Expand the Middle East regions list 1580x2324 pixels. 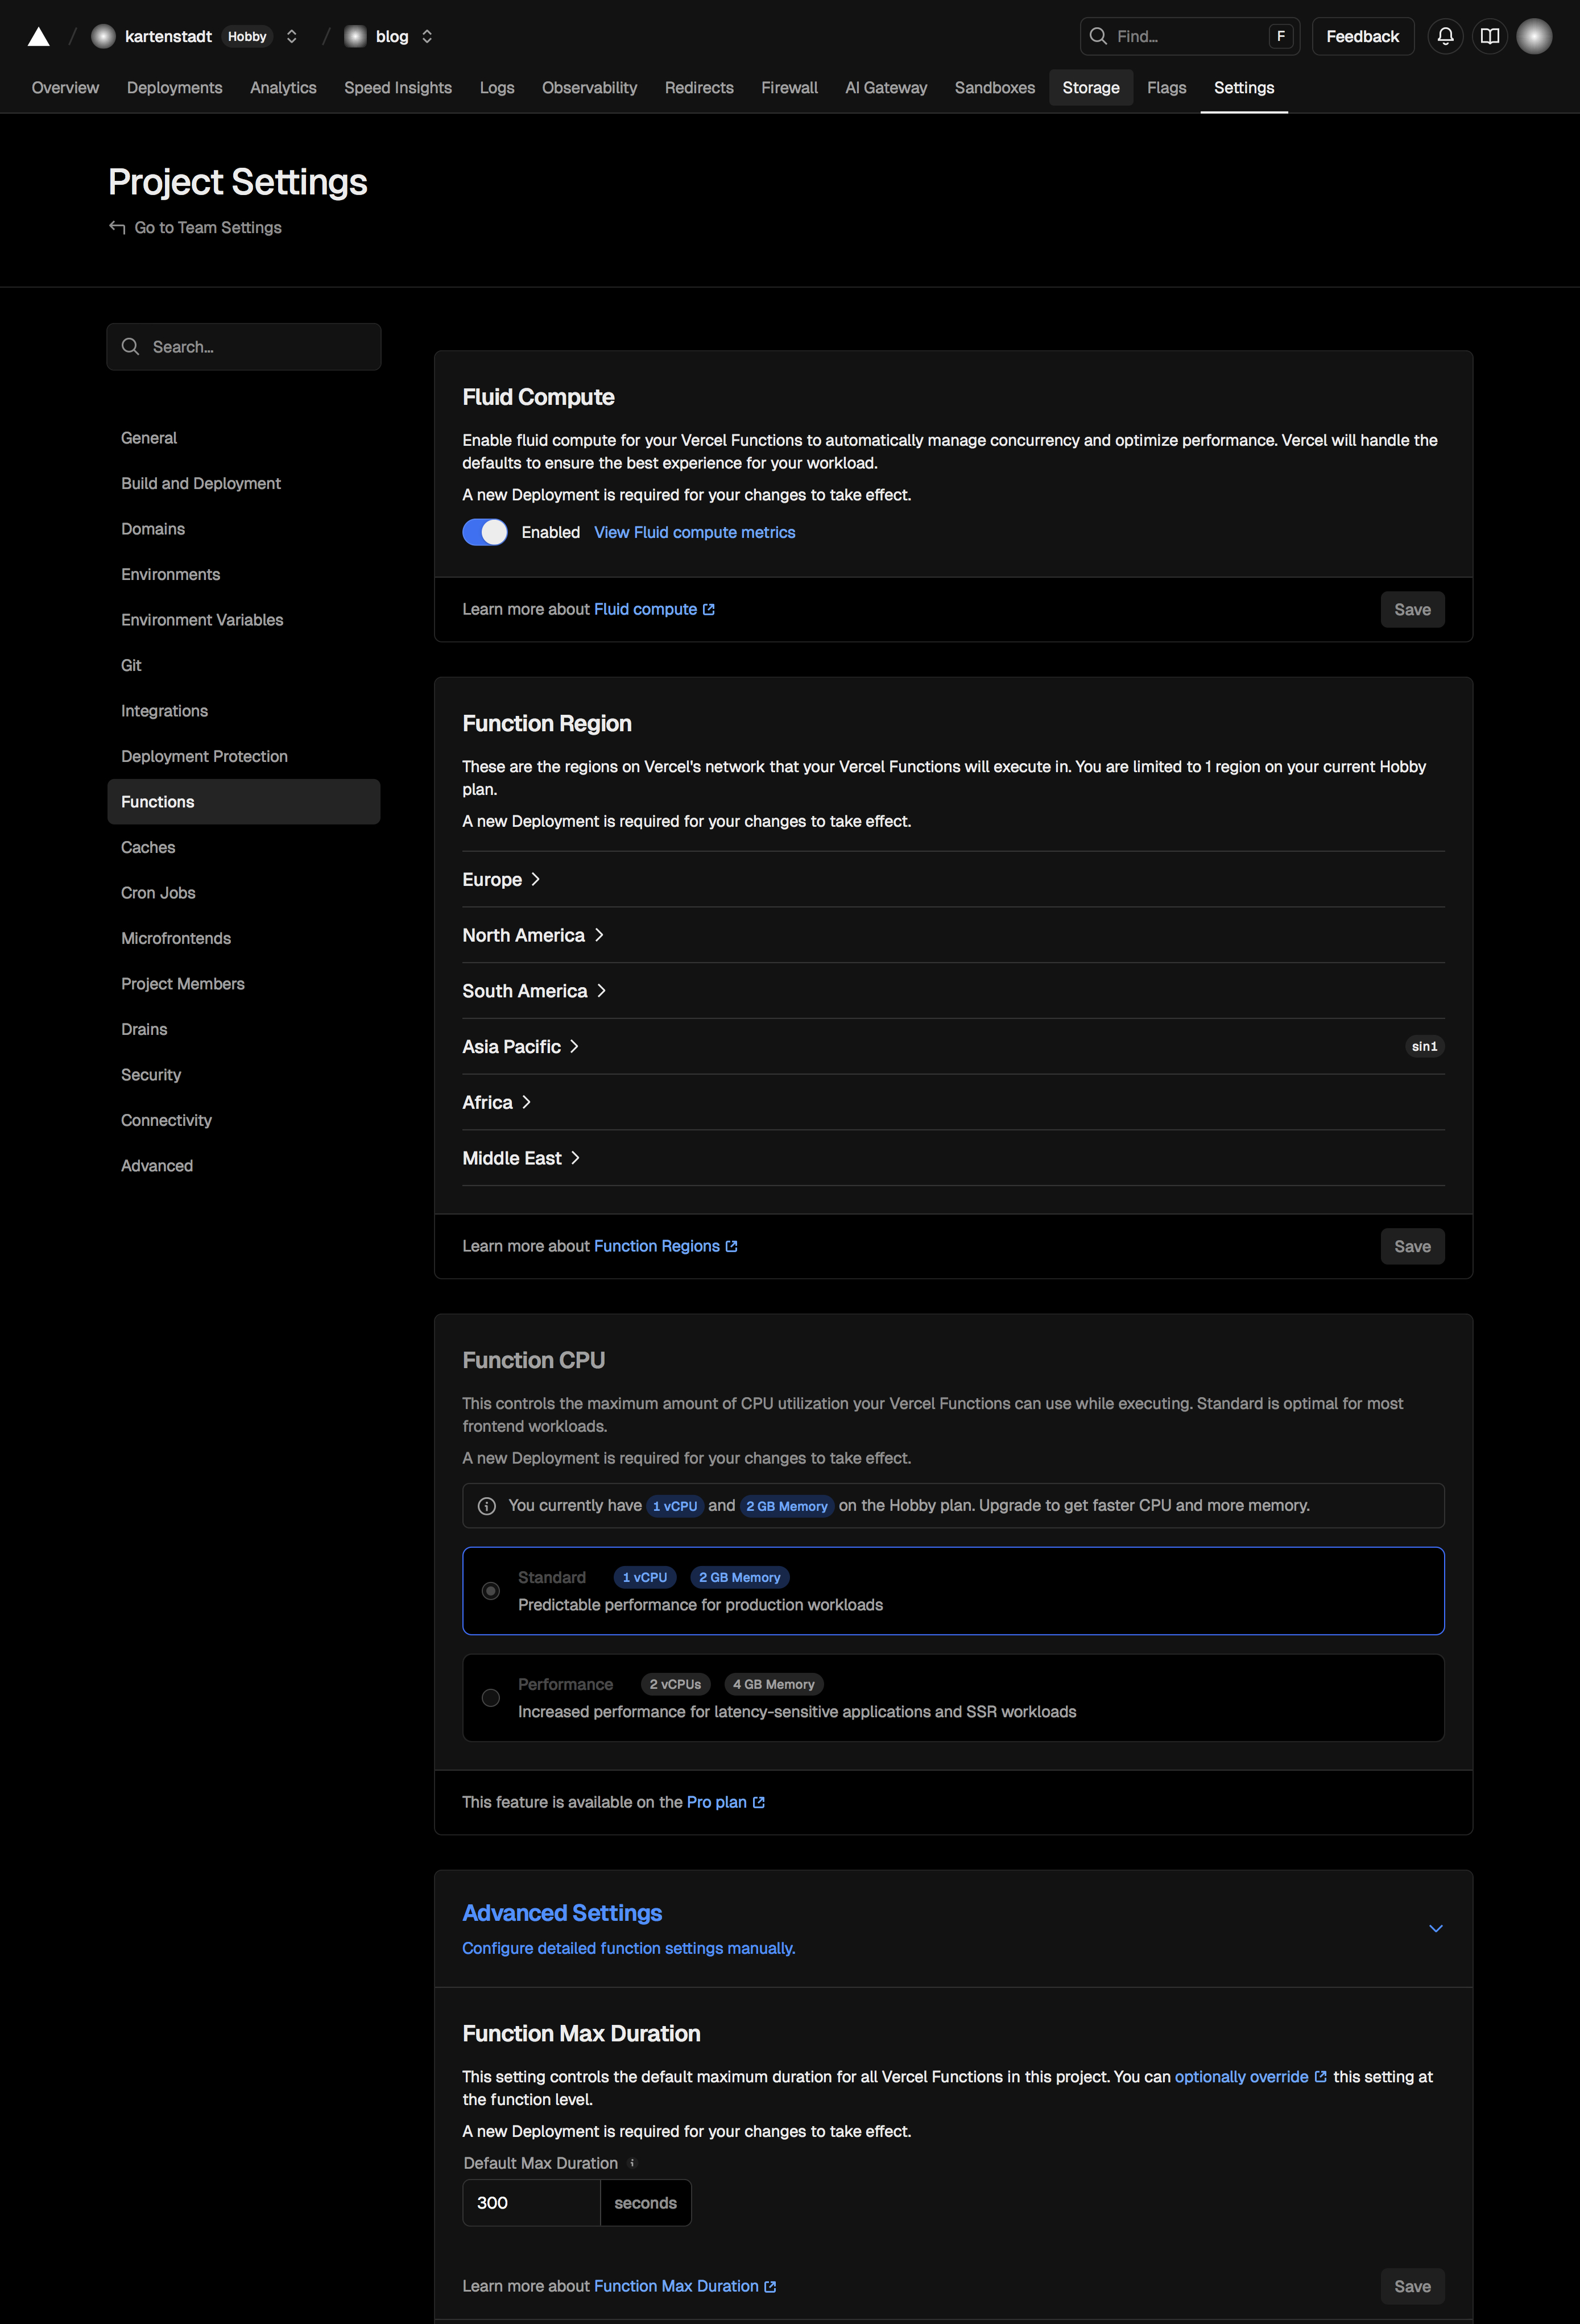[521, 1159]
